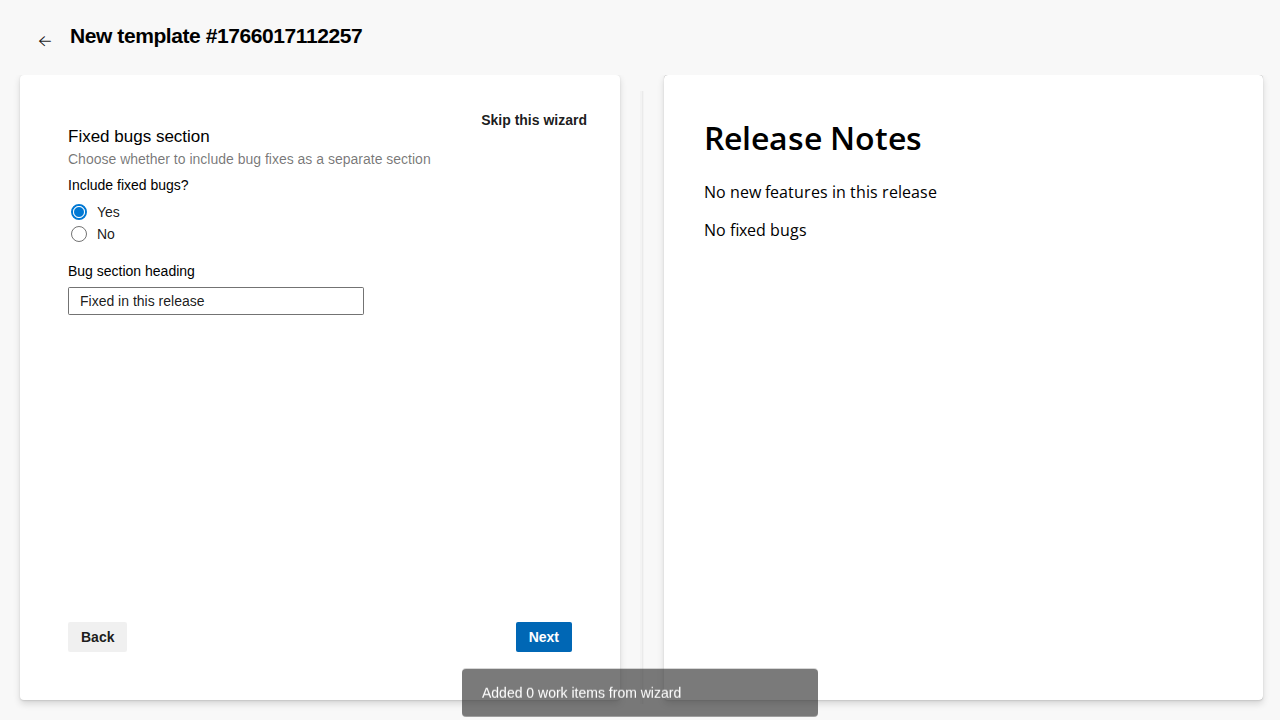Click the 'No' option label text
The width and height of the screenshot is (1280, 720).
[x=106, y=234]
